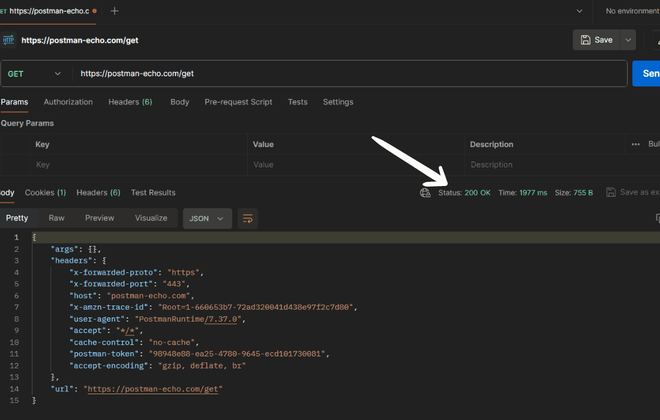Click the query param Key input cell
The width and height of the screenshot is (660, 420).
pos(139,165)
